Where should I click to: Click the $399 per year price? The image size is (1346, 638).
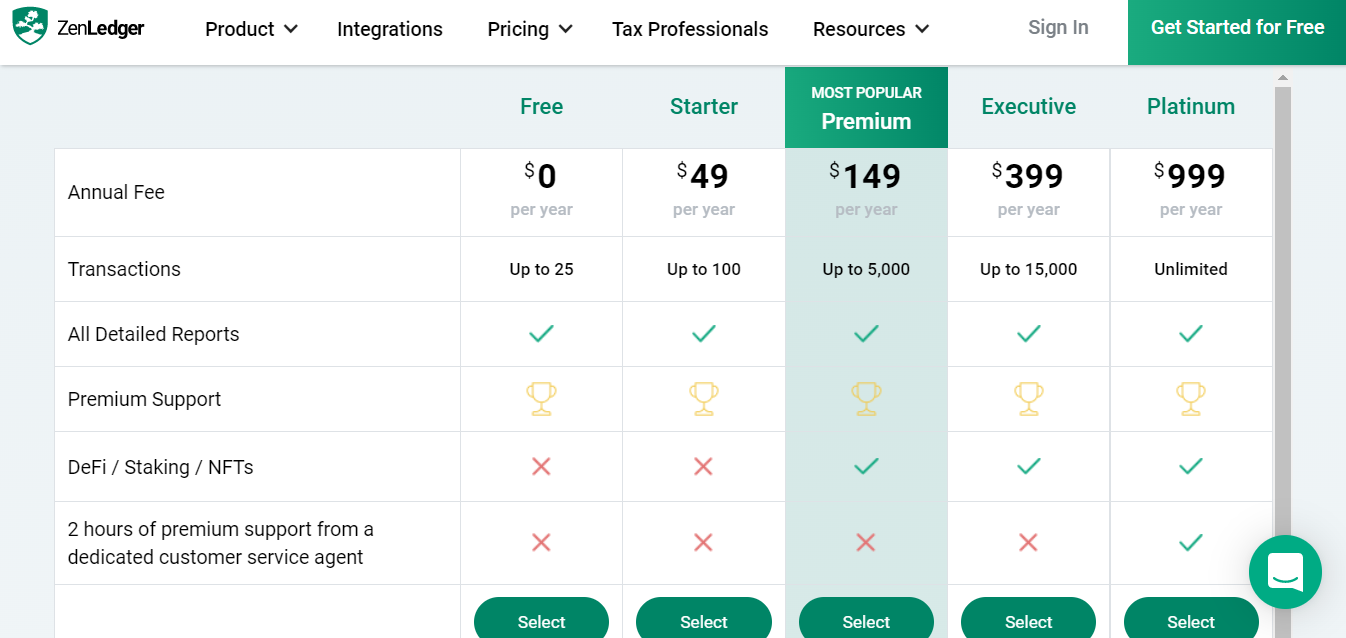tap(1028, 190)
